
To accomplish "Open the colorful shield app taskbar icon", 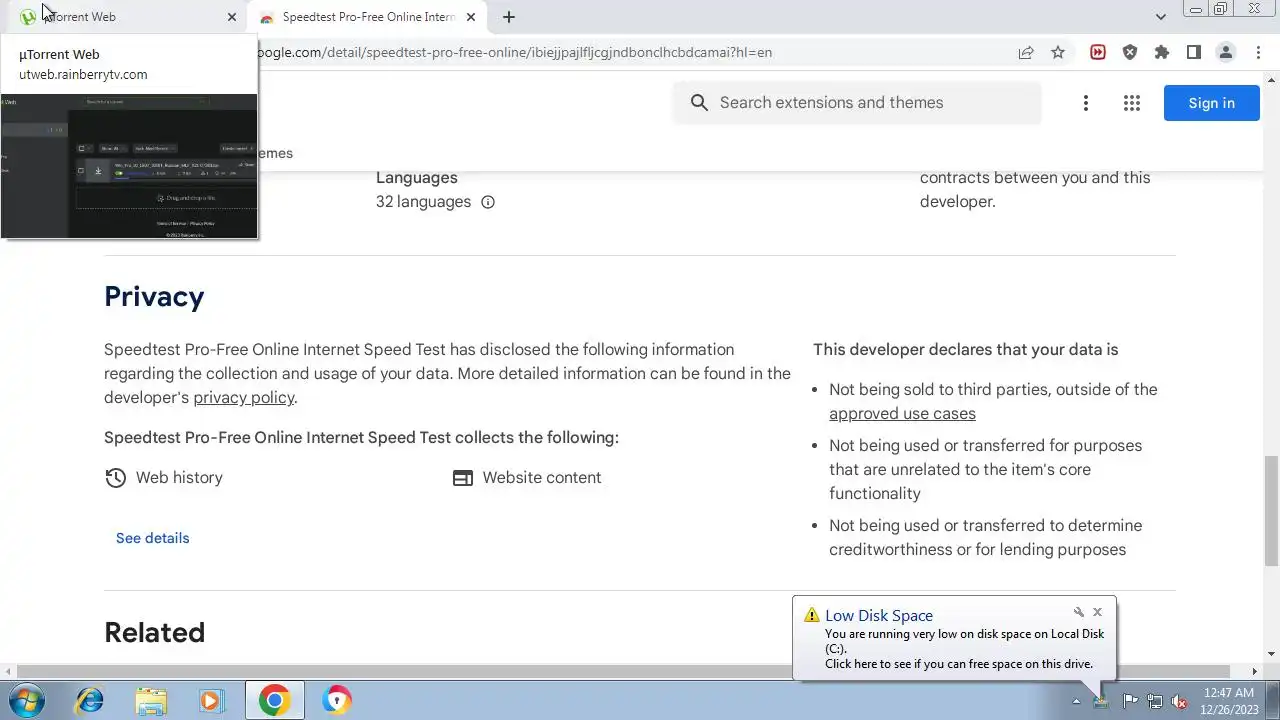I will point(337,700).
